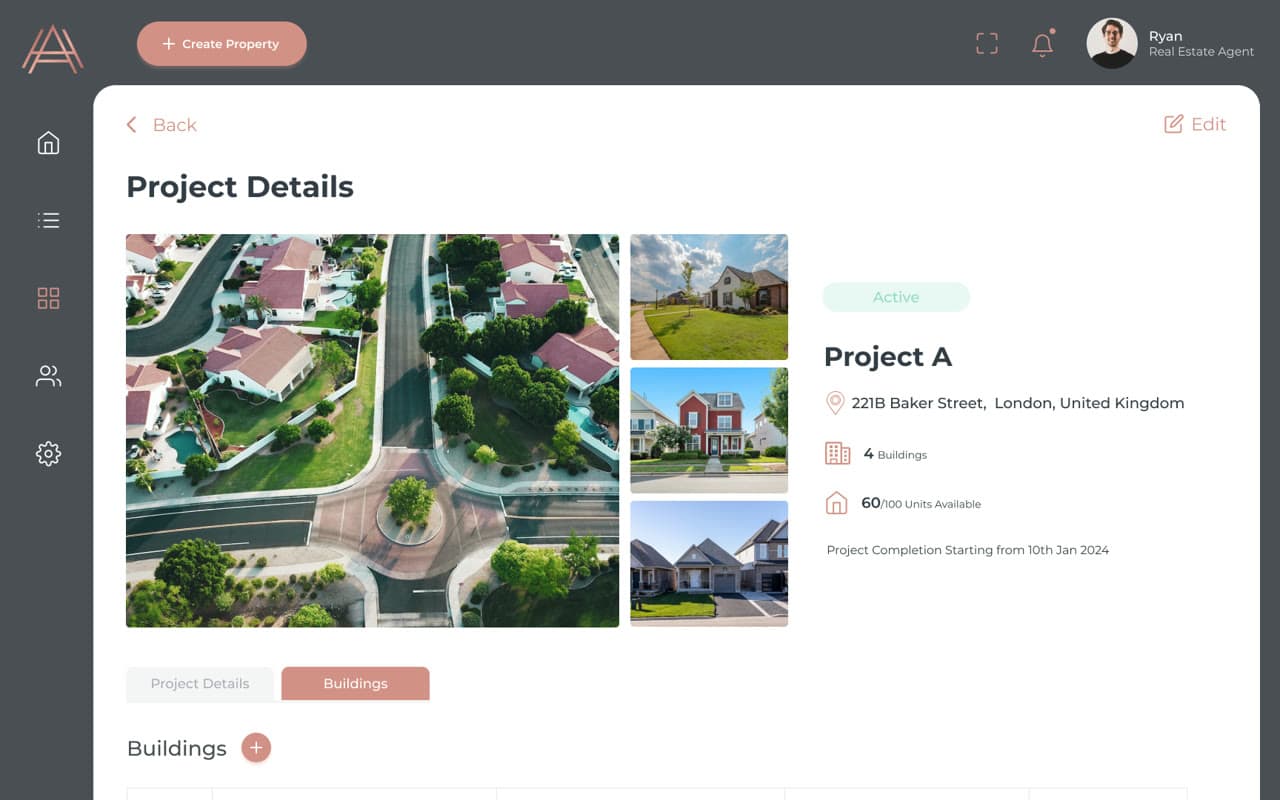Click the house icon next to Units Available
The image size is (1280, 800).
pos(836,503)
